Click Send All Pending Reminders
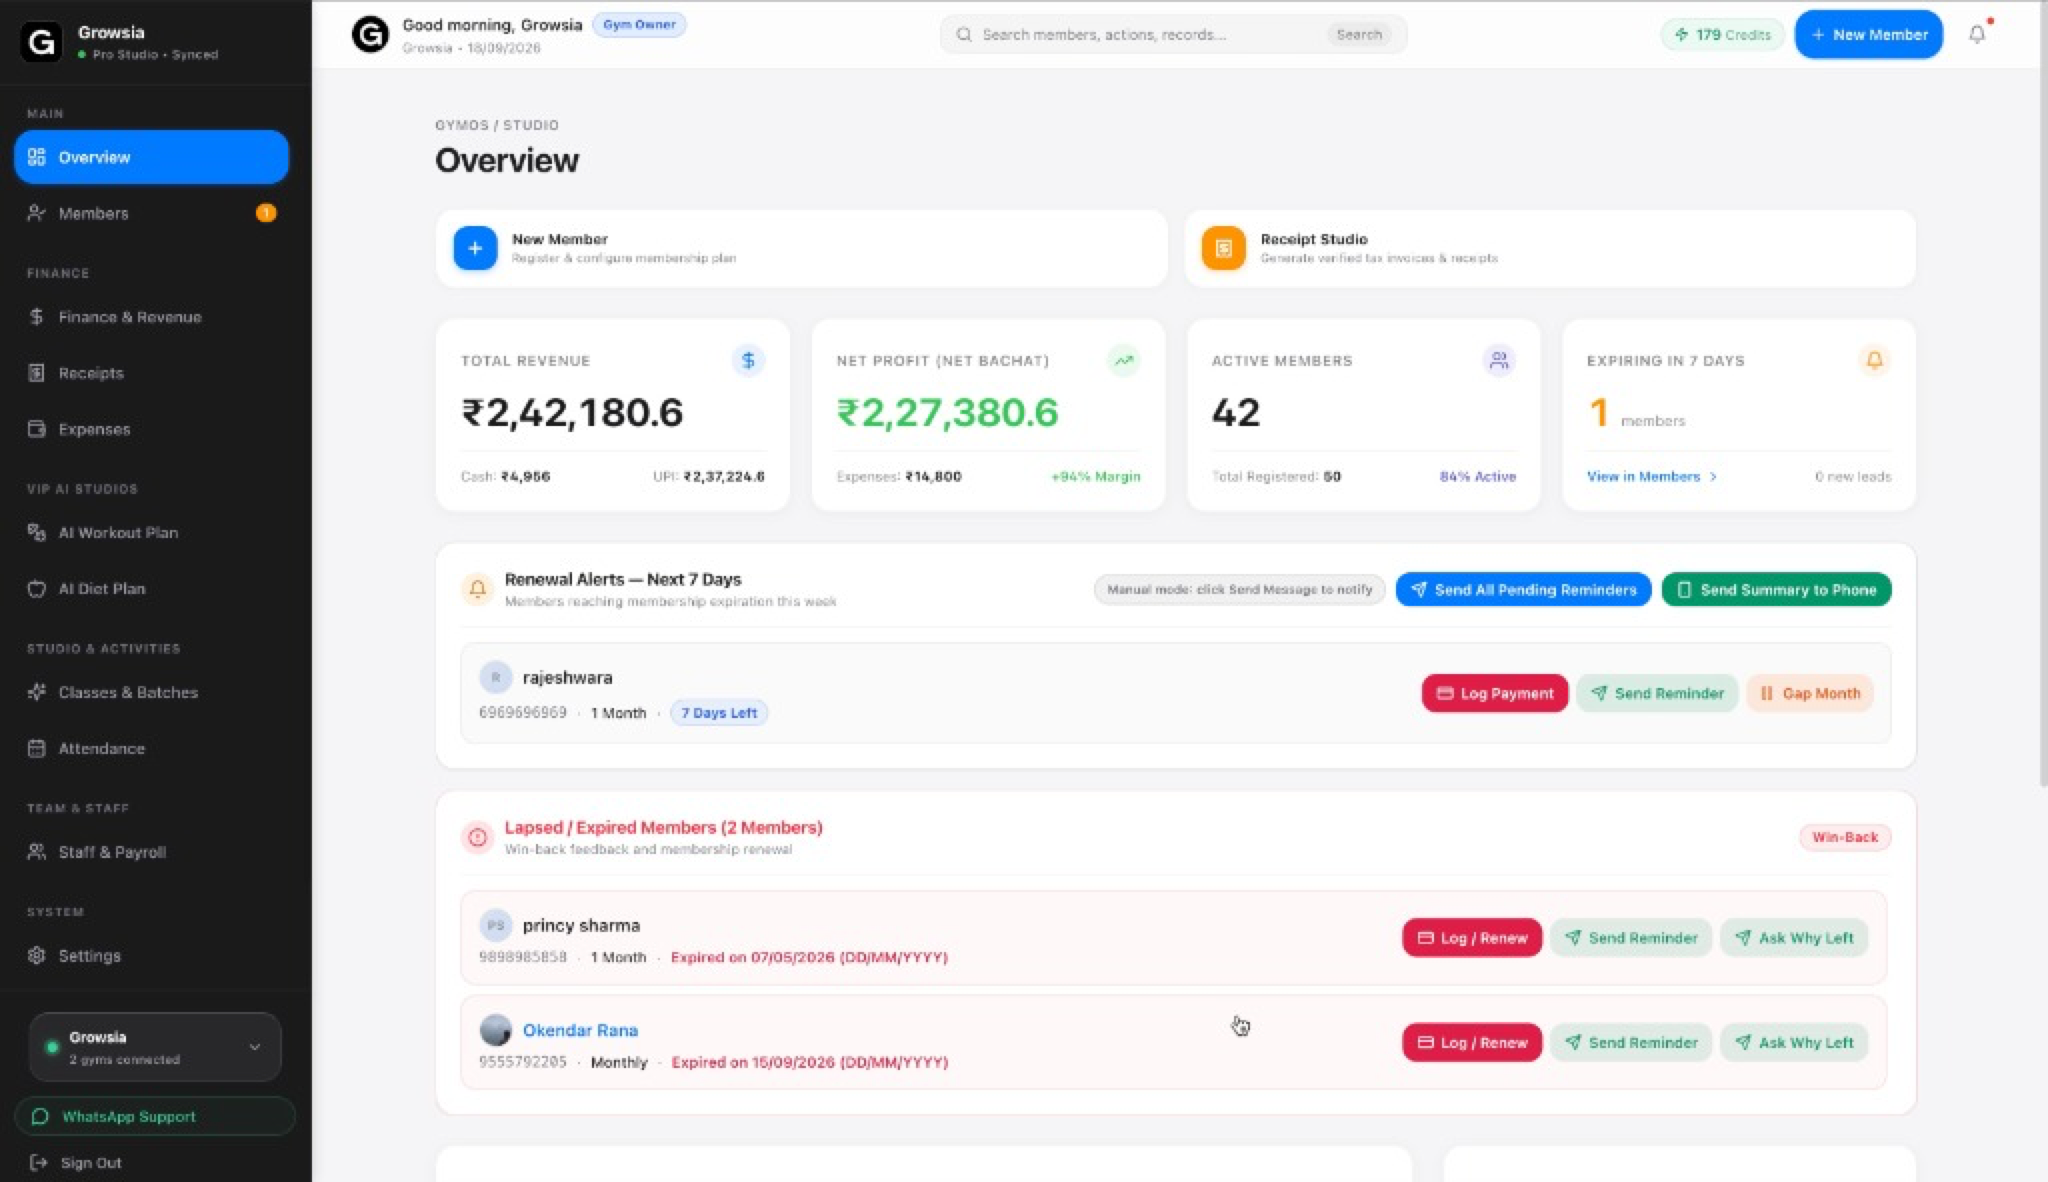The height and width of the screenshot is (1182, 2048). coord(1523,590)
